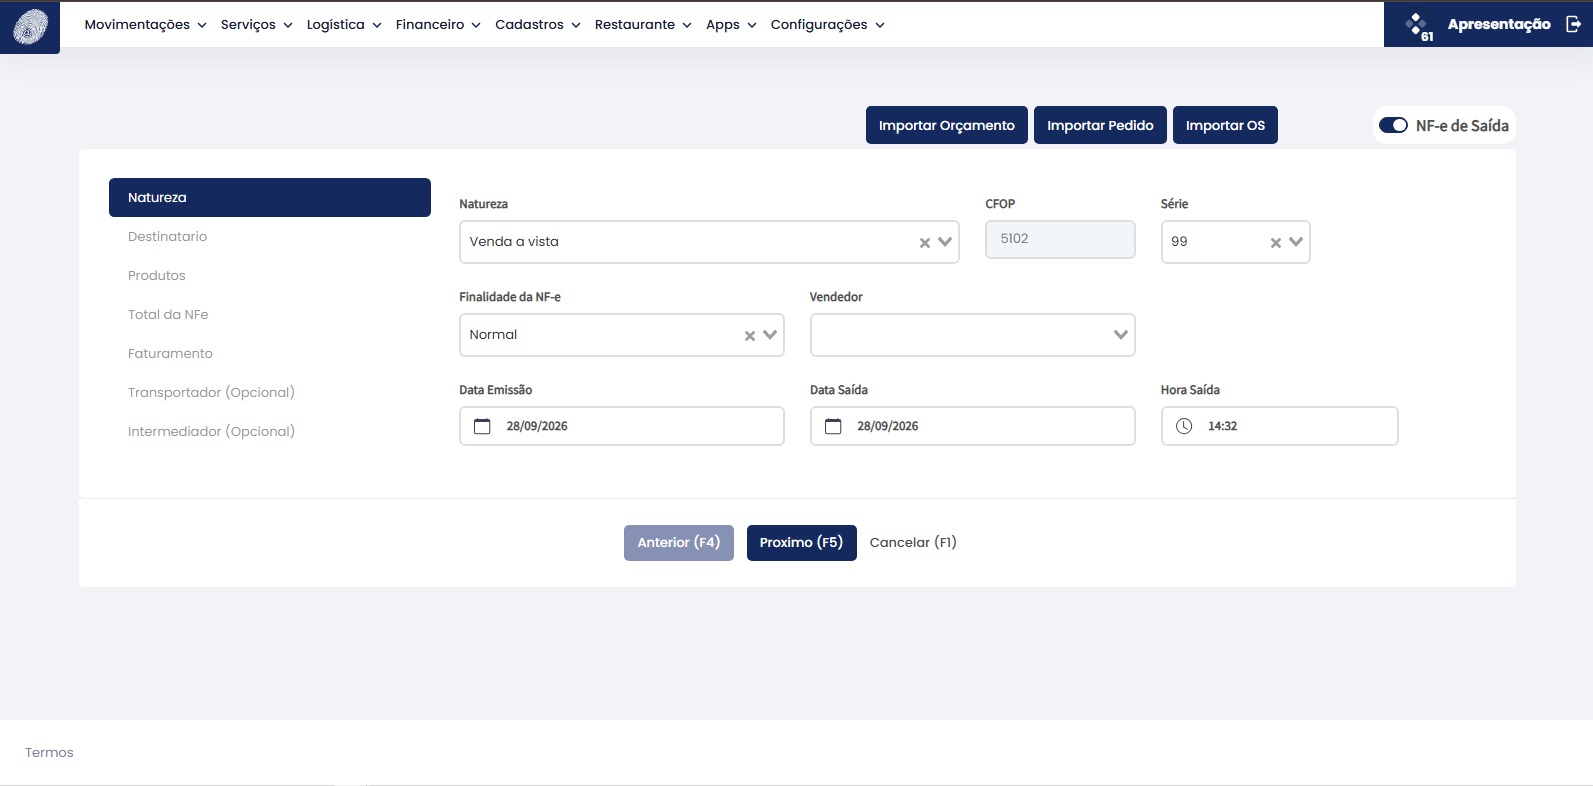Viewport: 1593px width, 786px height.
Task: Open the Cadastros menu
Action: tap(538, 25)
